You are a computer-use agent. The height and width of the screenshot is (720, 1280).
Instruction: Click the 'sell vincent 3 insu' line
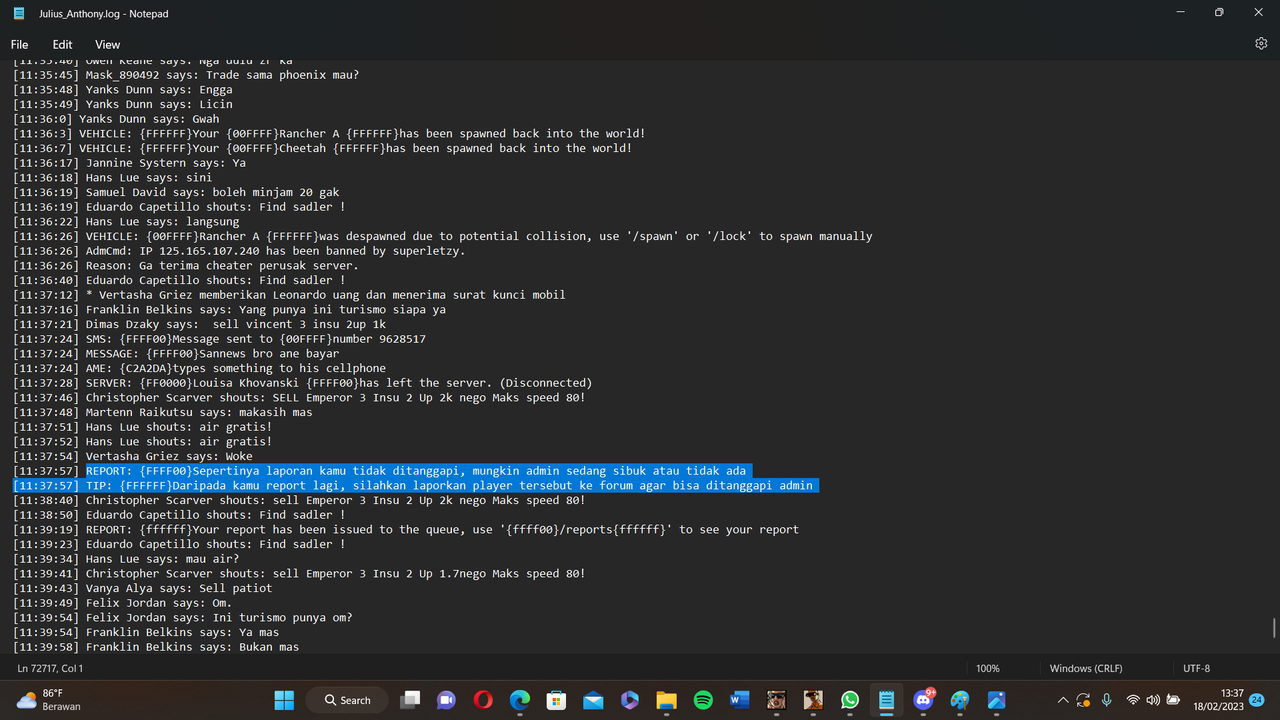tap(199, 325)
